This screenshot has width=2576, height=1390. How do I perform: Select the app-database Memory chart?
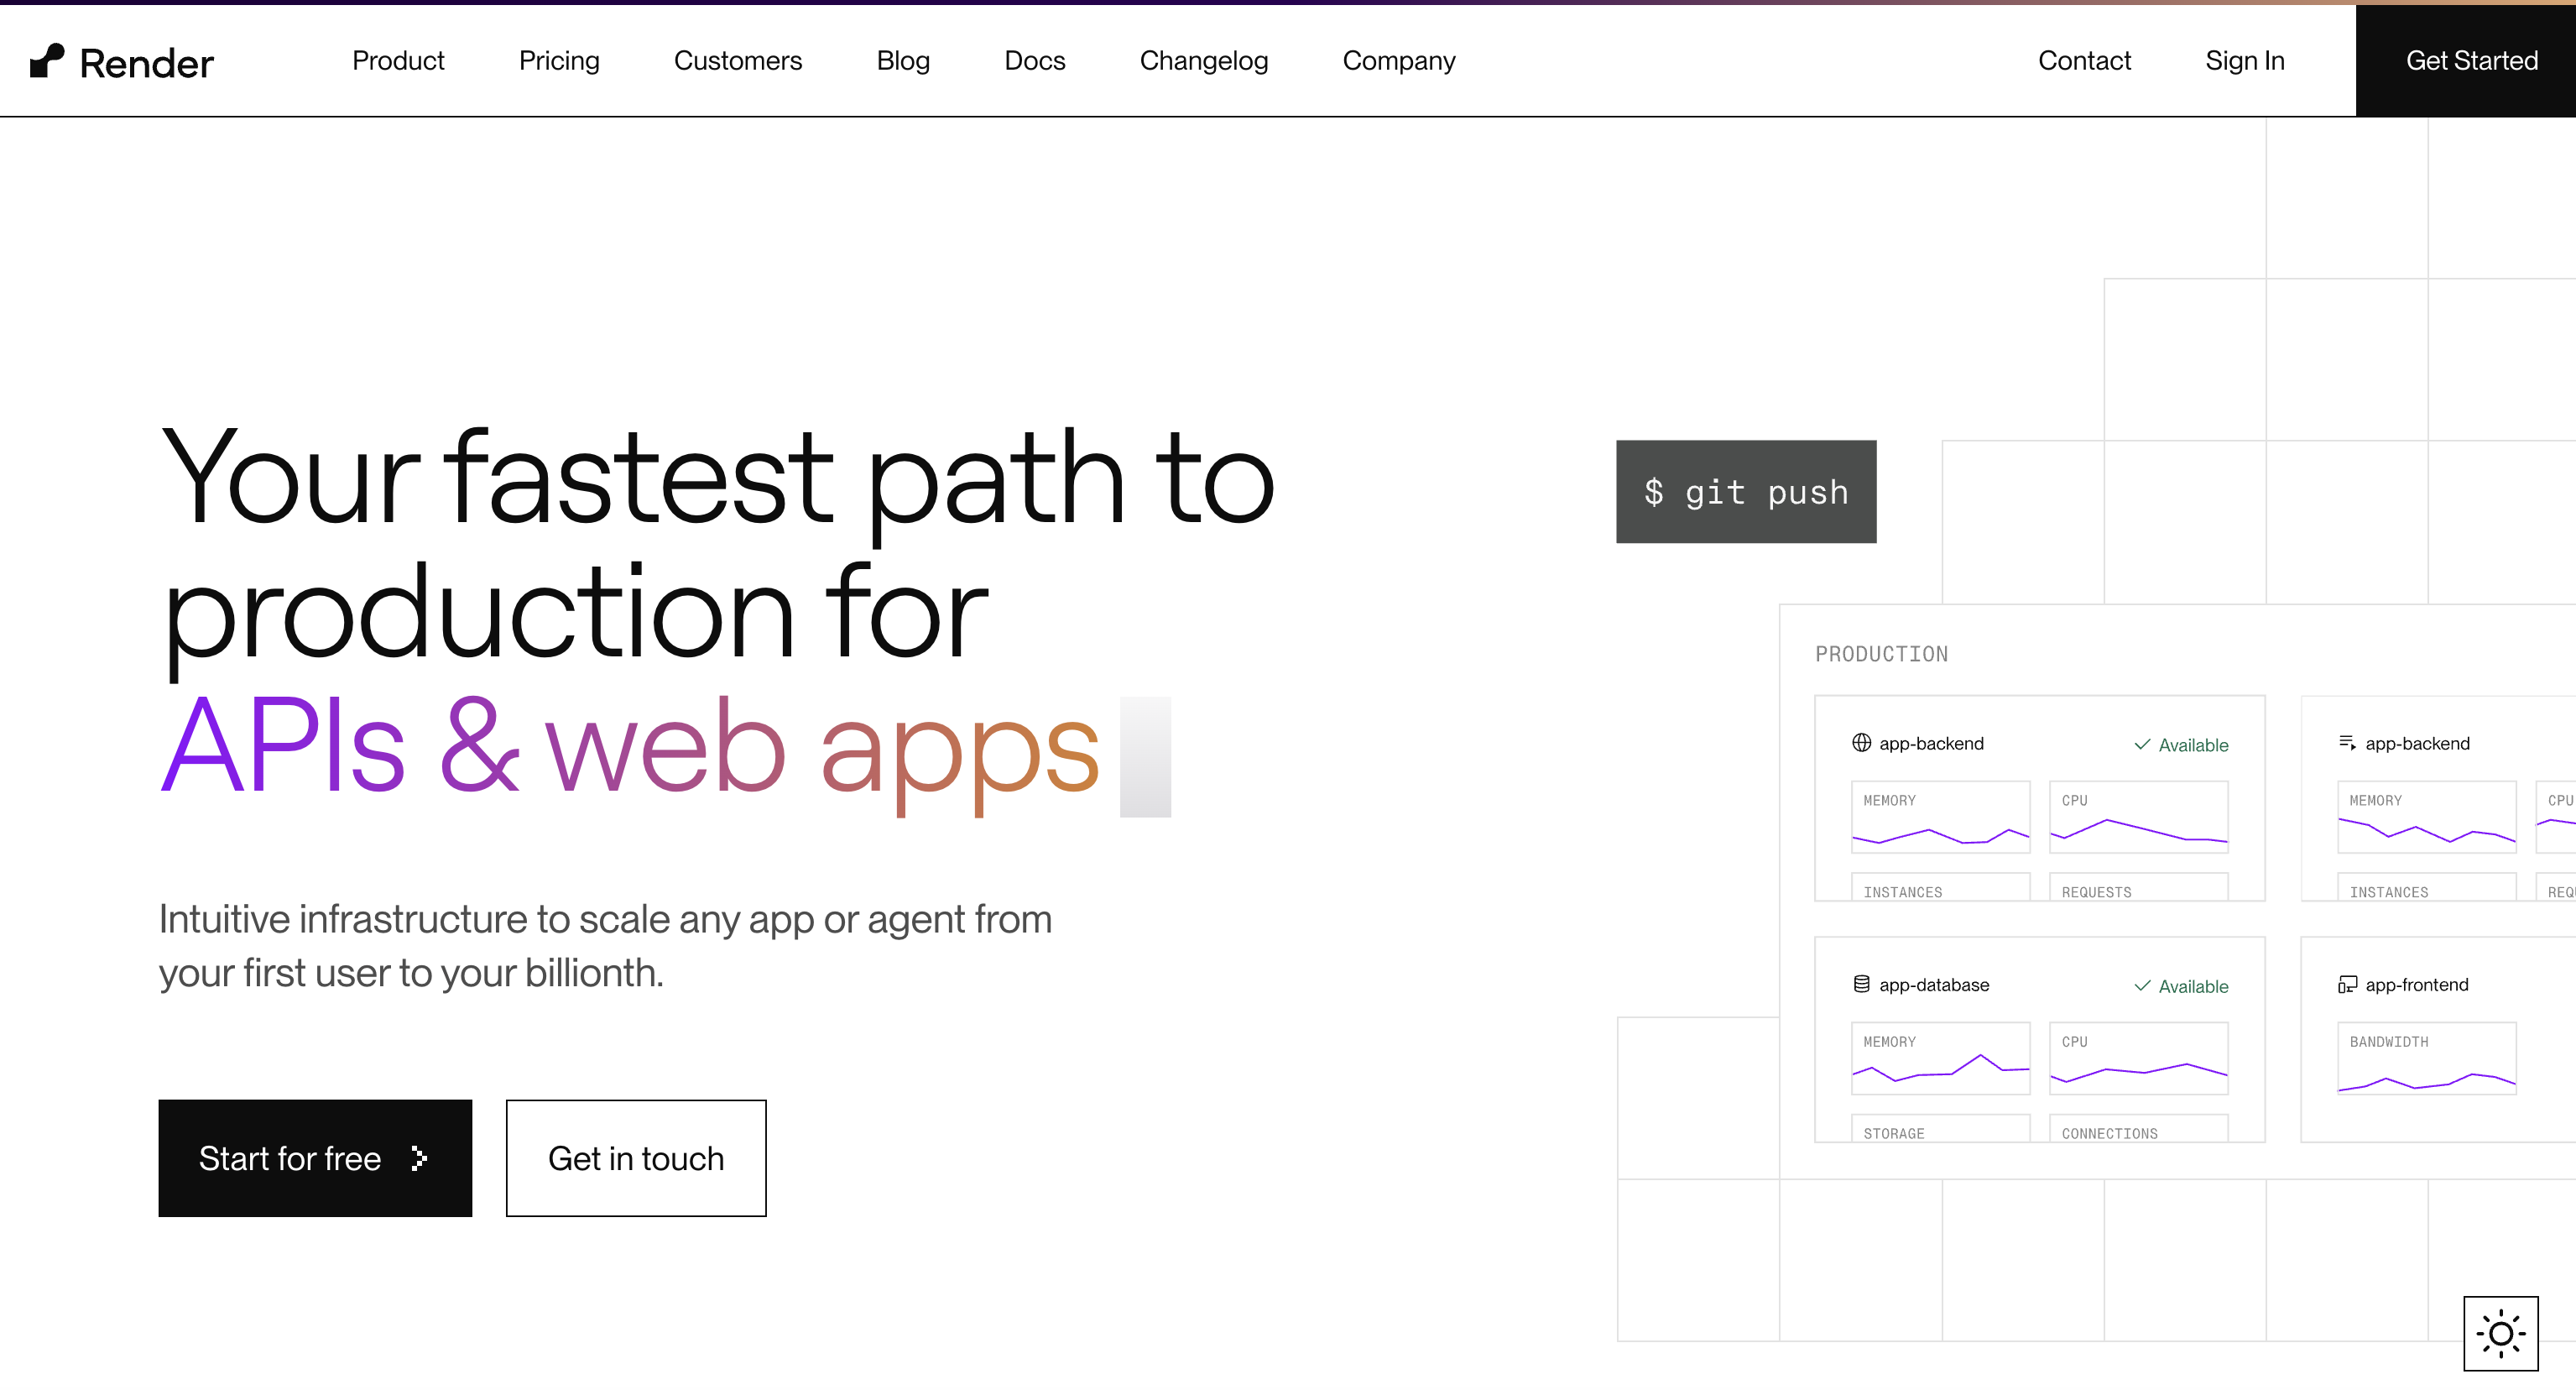click(1940, 1058)
